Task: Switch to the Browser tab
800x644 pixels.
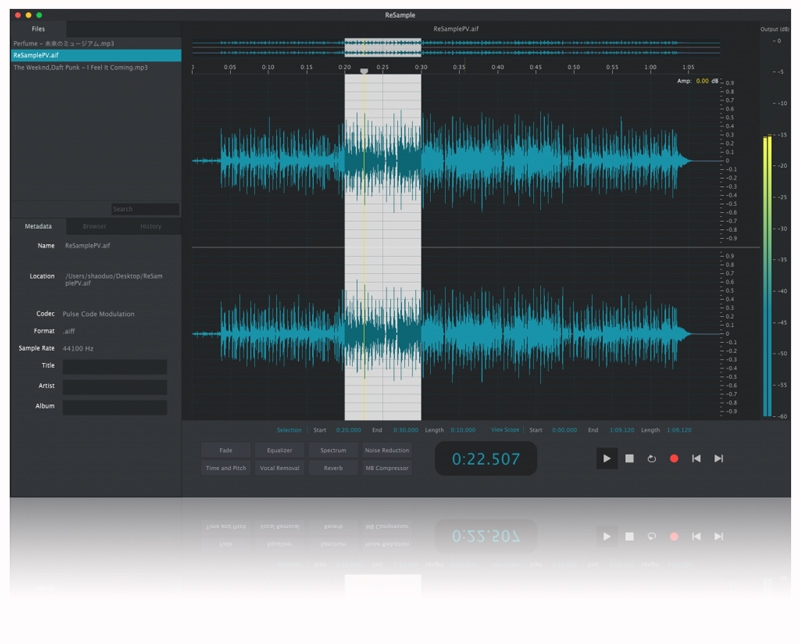Action: [x=95, y=227]
